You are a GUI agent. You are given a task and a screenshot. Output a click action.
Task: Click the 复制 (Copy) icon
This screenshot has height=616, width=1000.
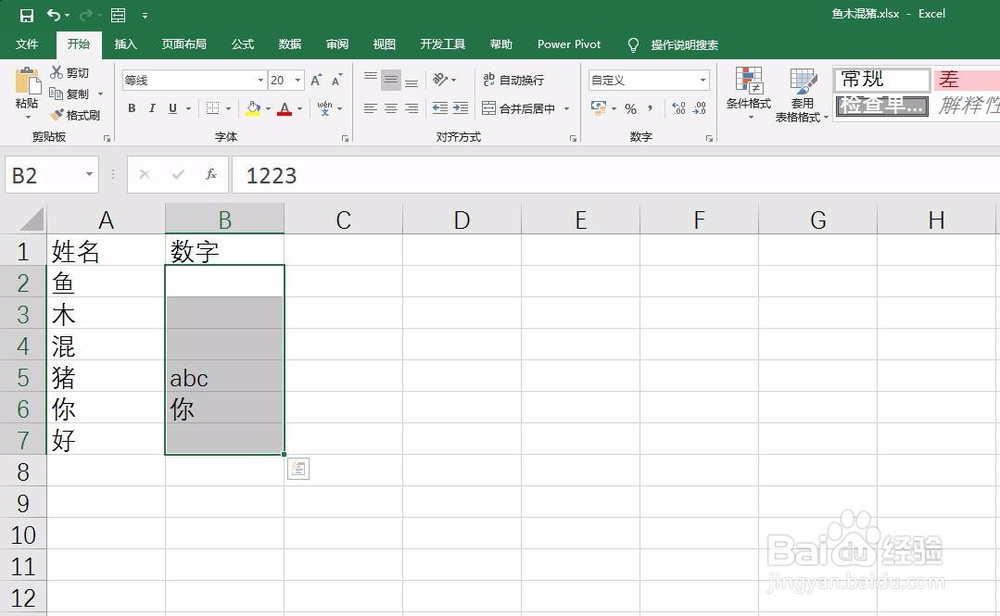pos(56,94)
